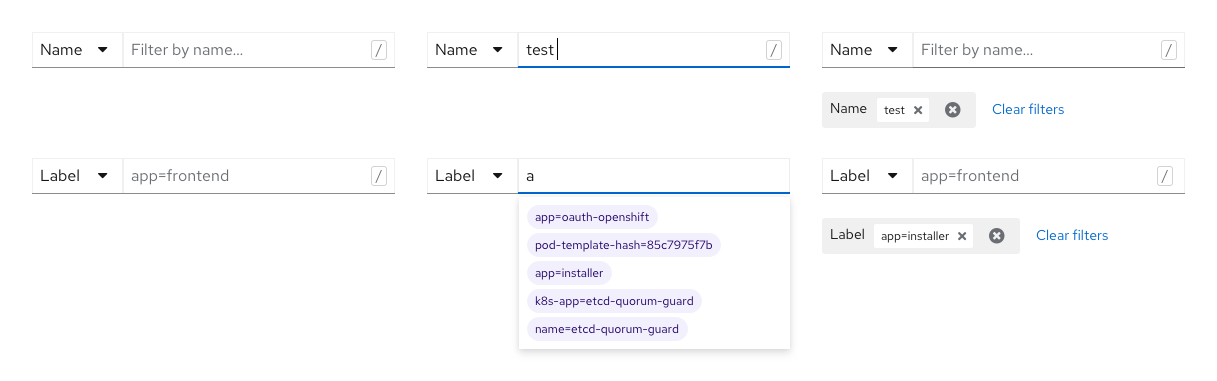Clear the Label filter group circle-x icon
Viewport: 1217px width, 381px height.
tap(997, 236)
